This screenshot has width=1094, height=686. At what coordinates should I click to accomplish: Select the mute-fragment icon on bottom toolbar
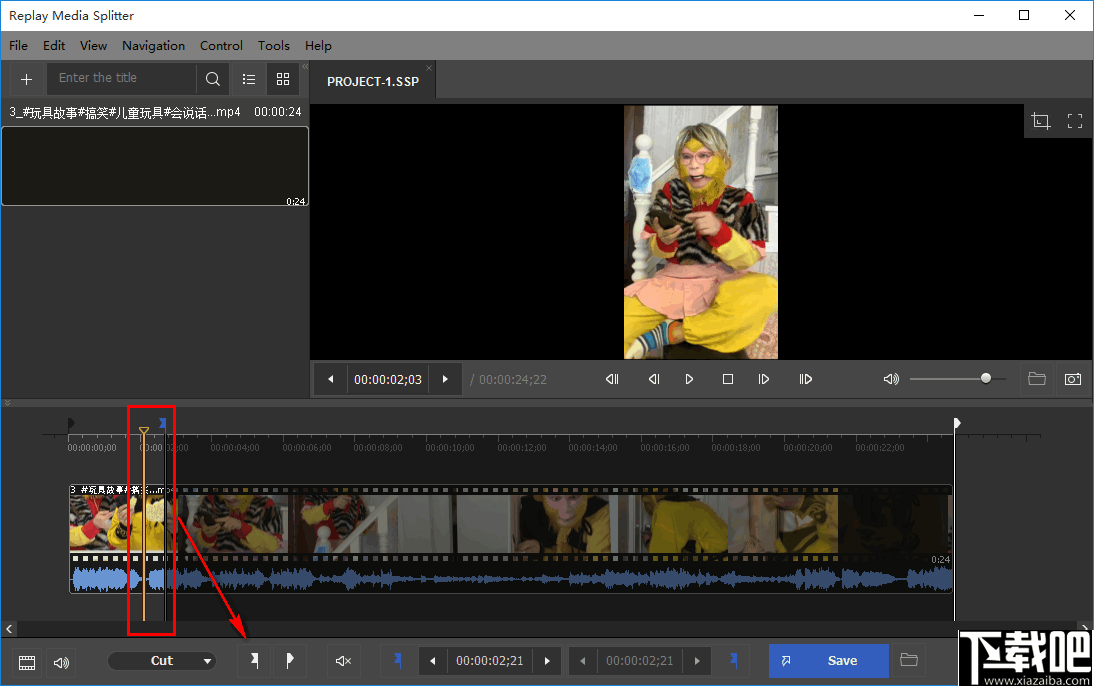coord(343,660)
